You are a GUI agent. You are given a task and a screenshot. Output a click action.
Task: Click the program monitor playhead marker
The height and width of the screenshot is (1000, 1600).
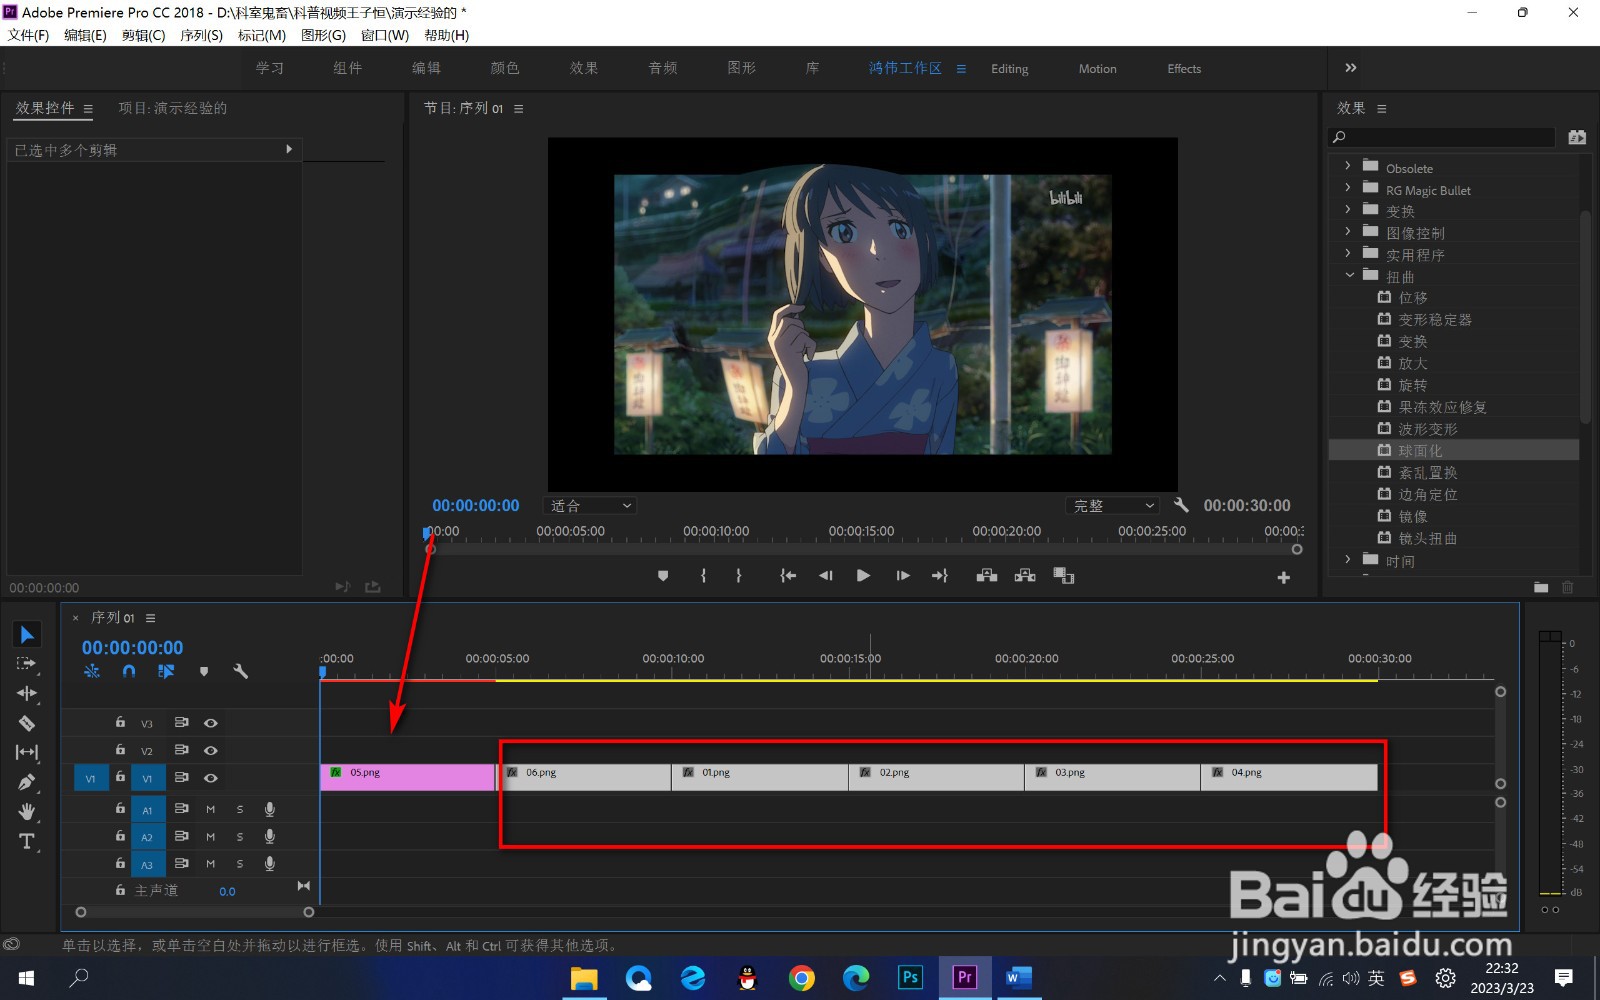(x=428, y=534)
